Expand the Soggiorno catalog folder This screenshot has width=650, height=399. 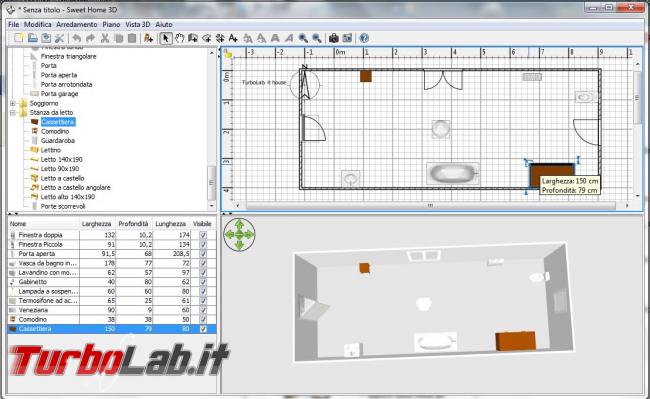click(x=13, y=103)
